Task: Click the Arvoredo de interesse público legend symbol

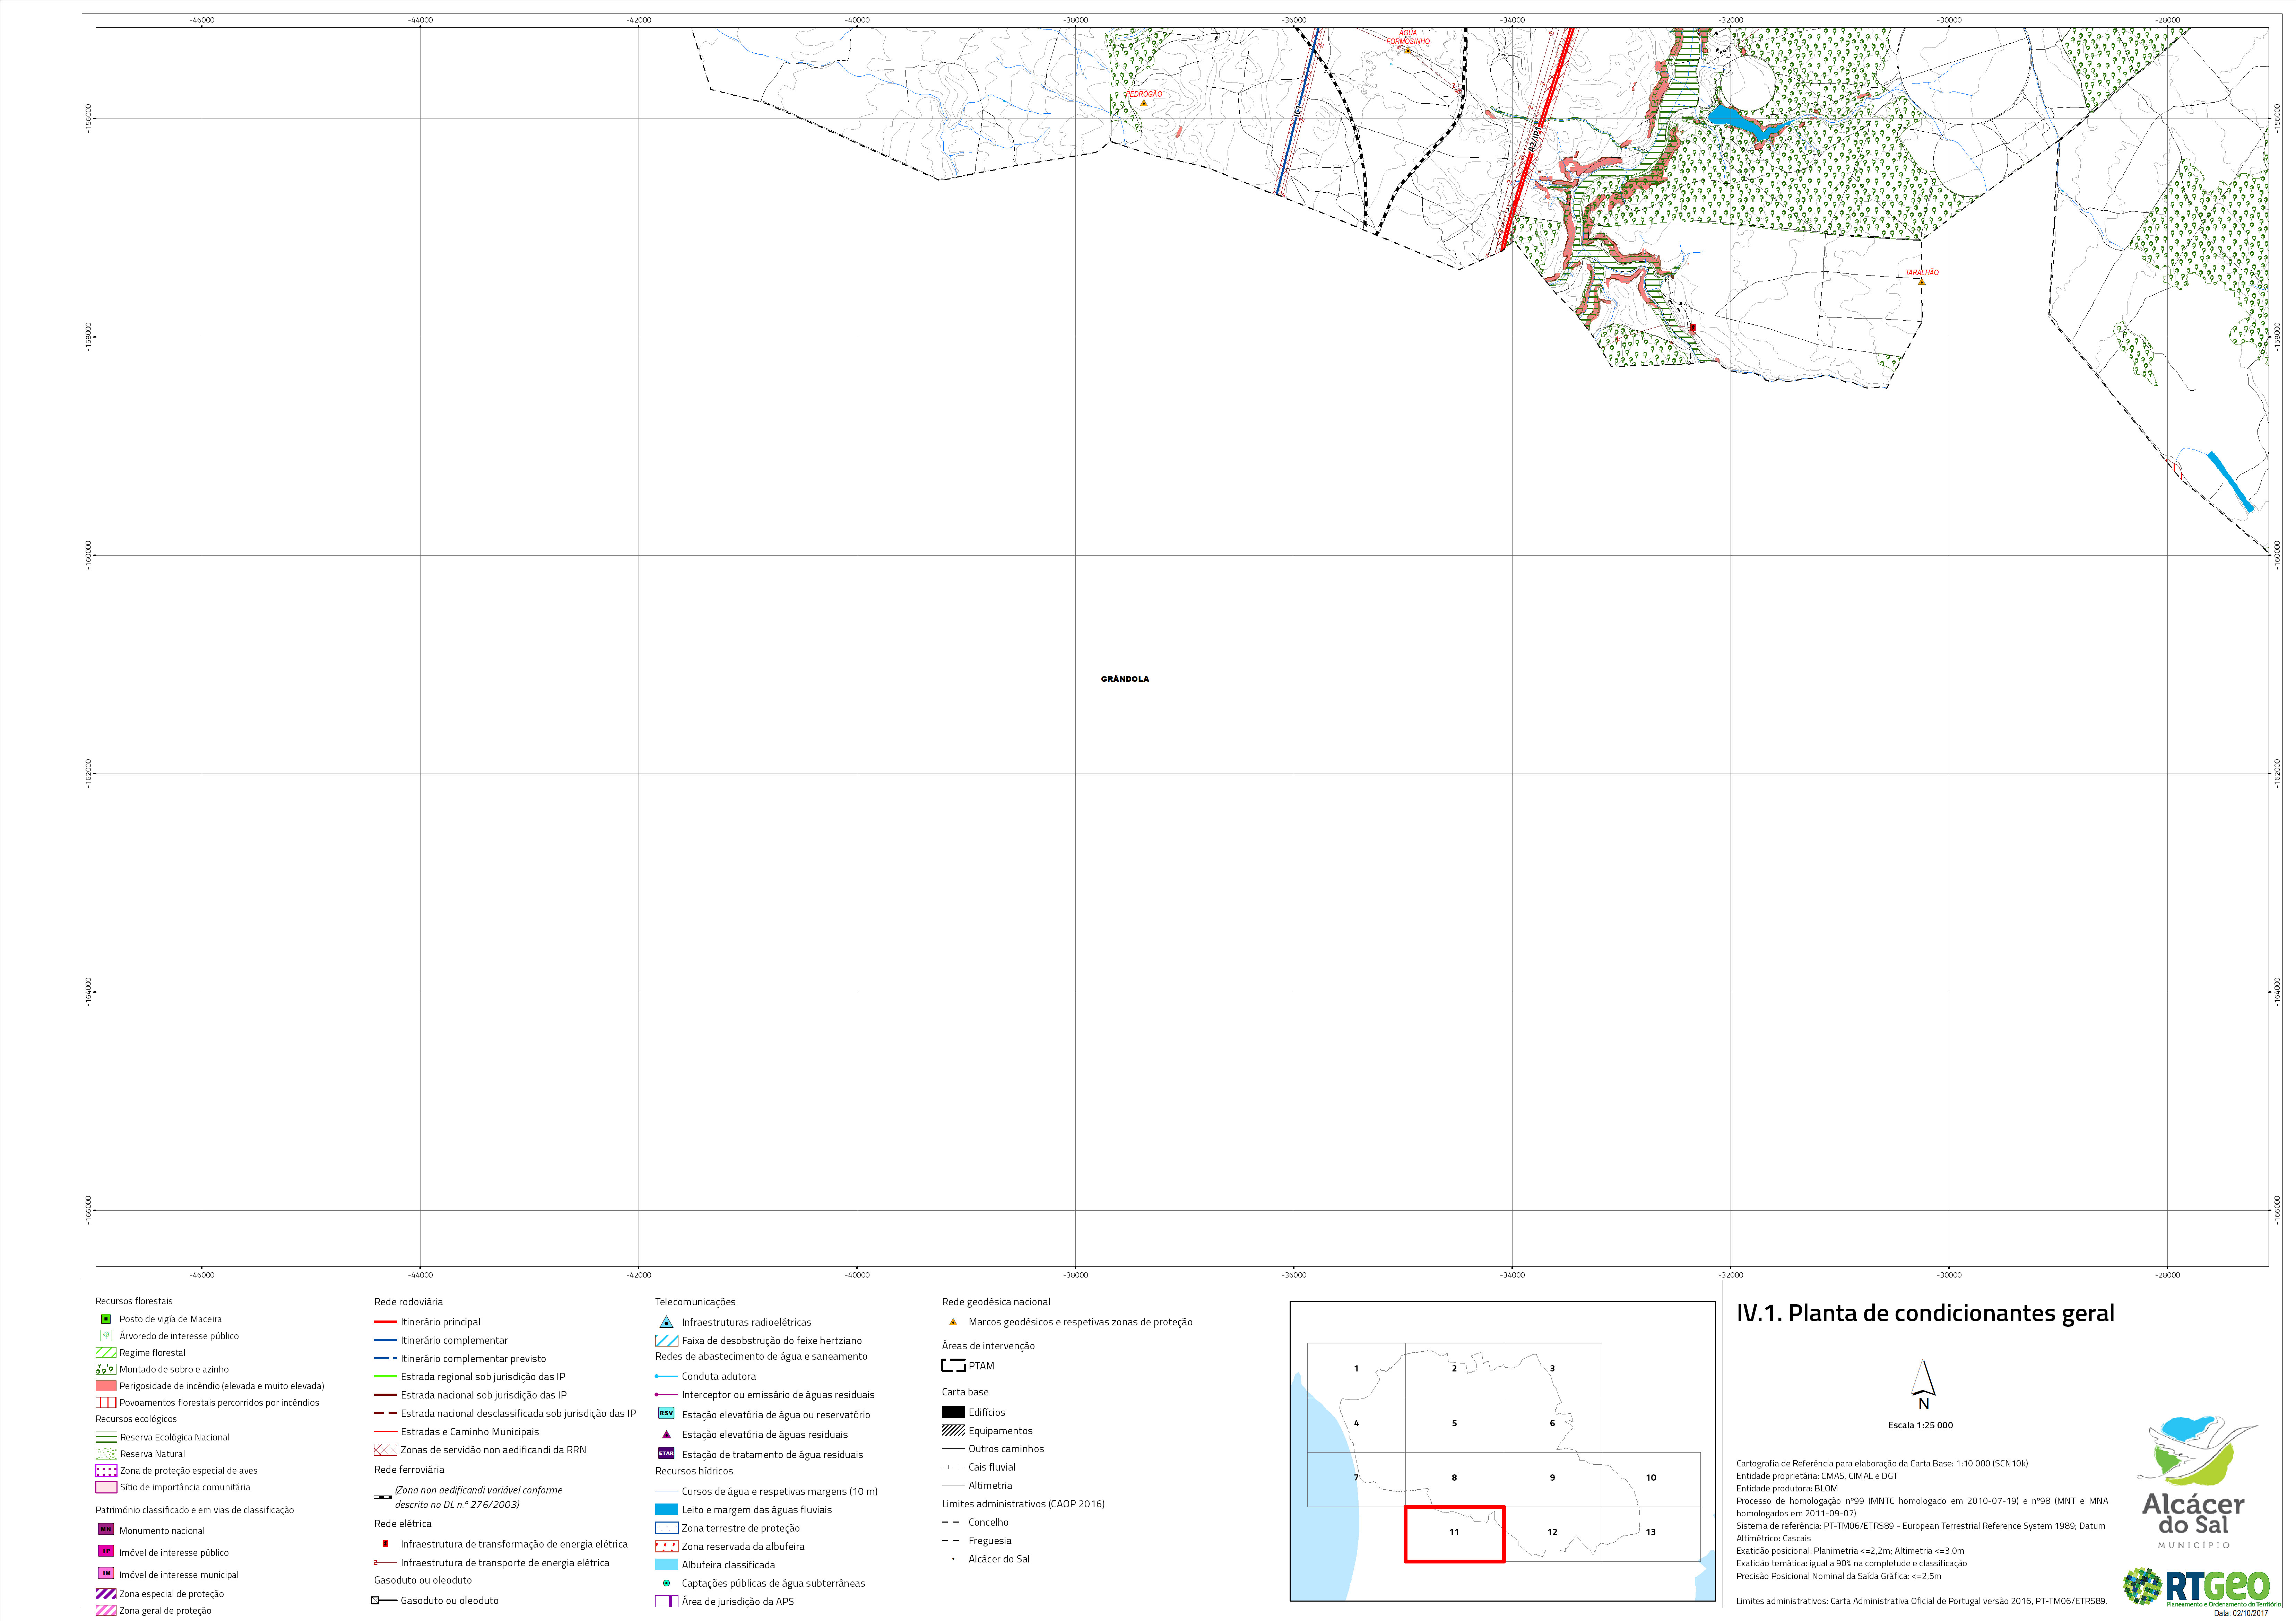Action: (x=106, y=1336)
